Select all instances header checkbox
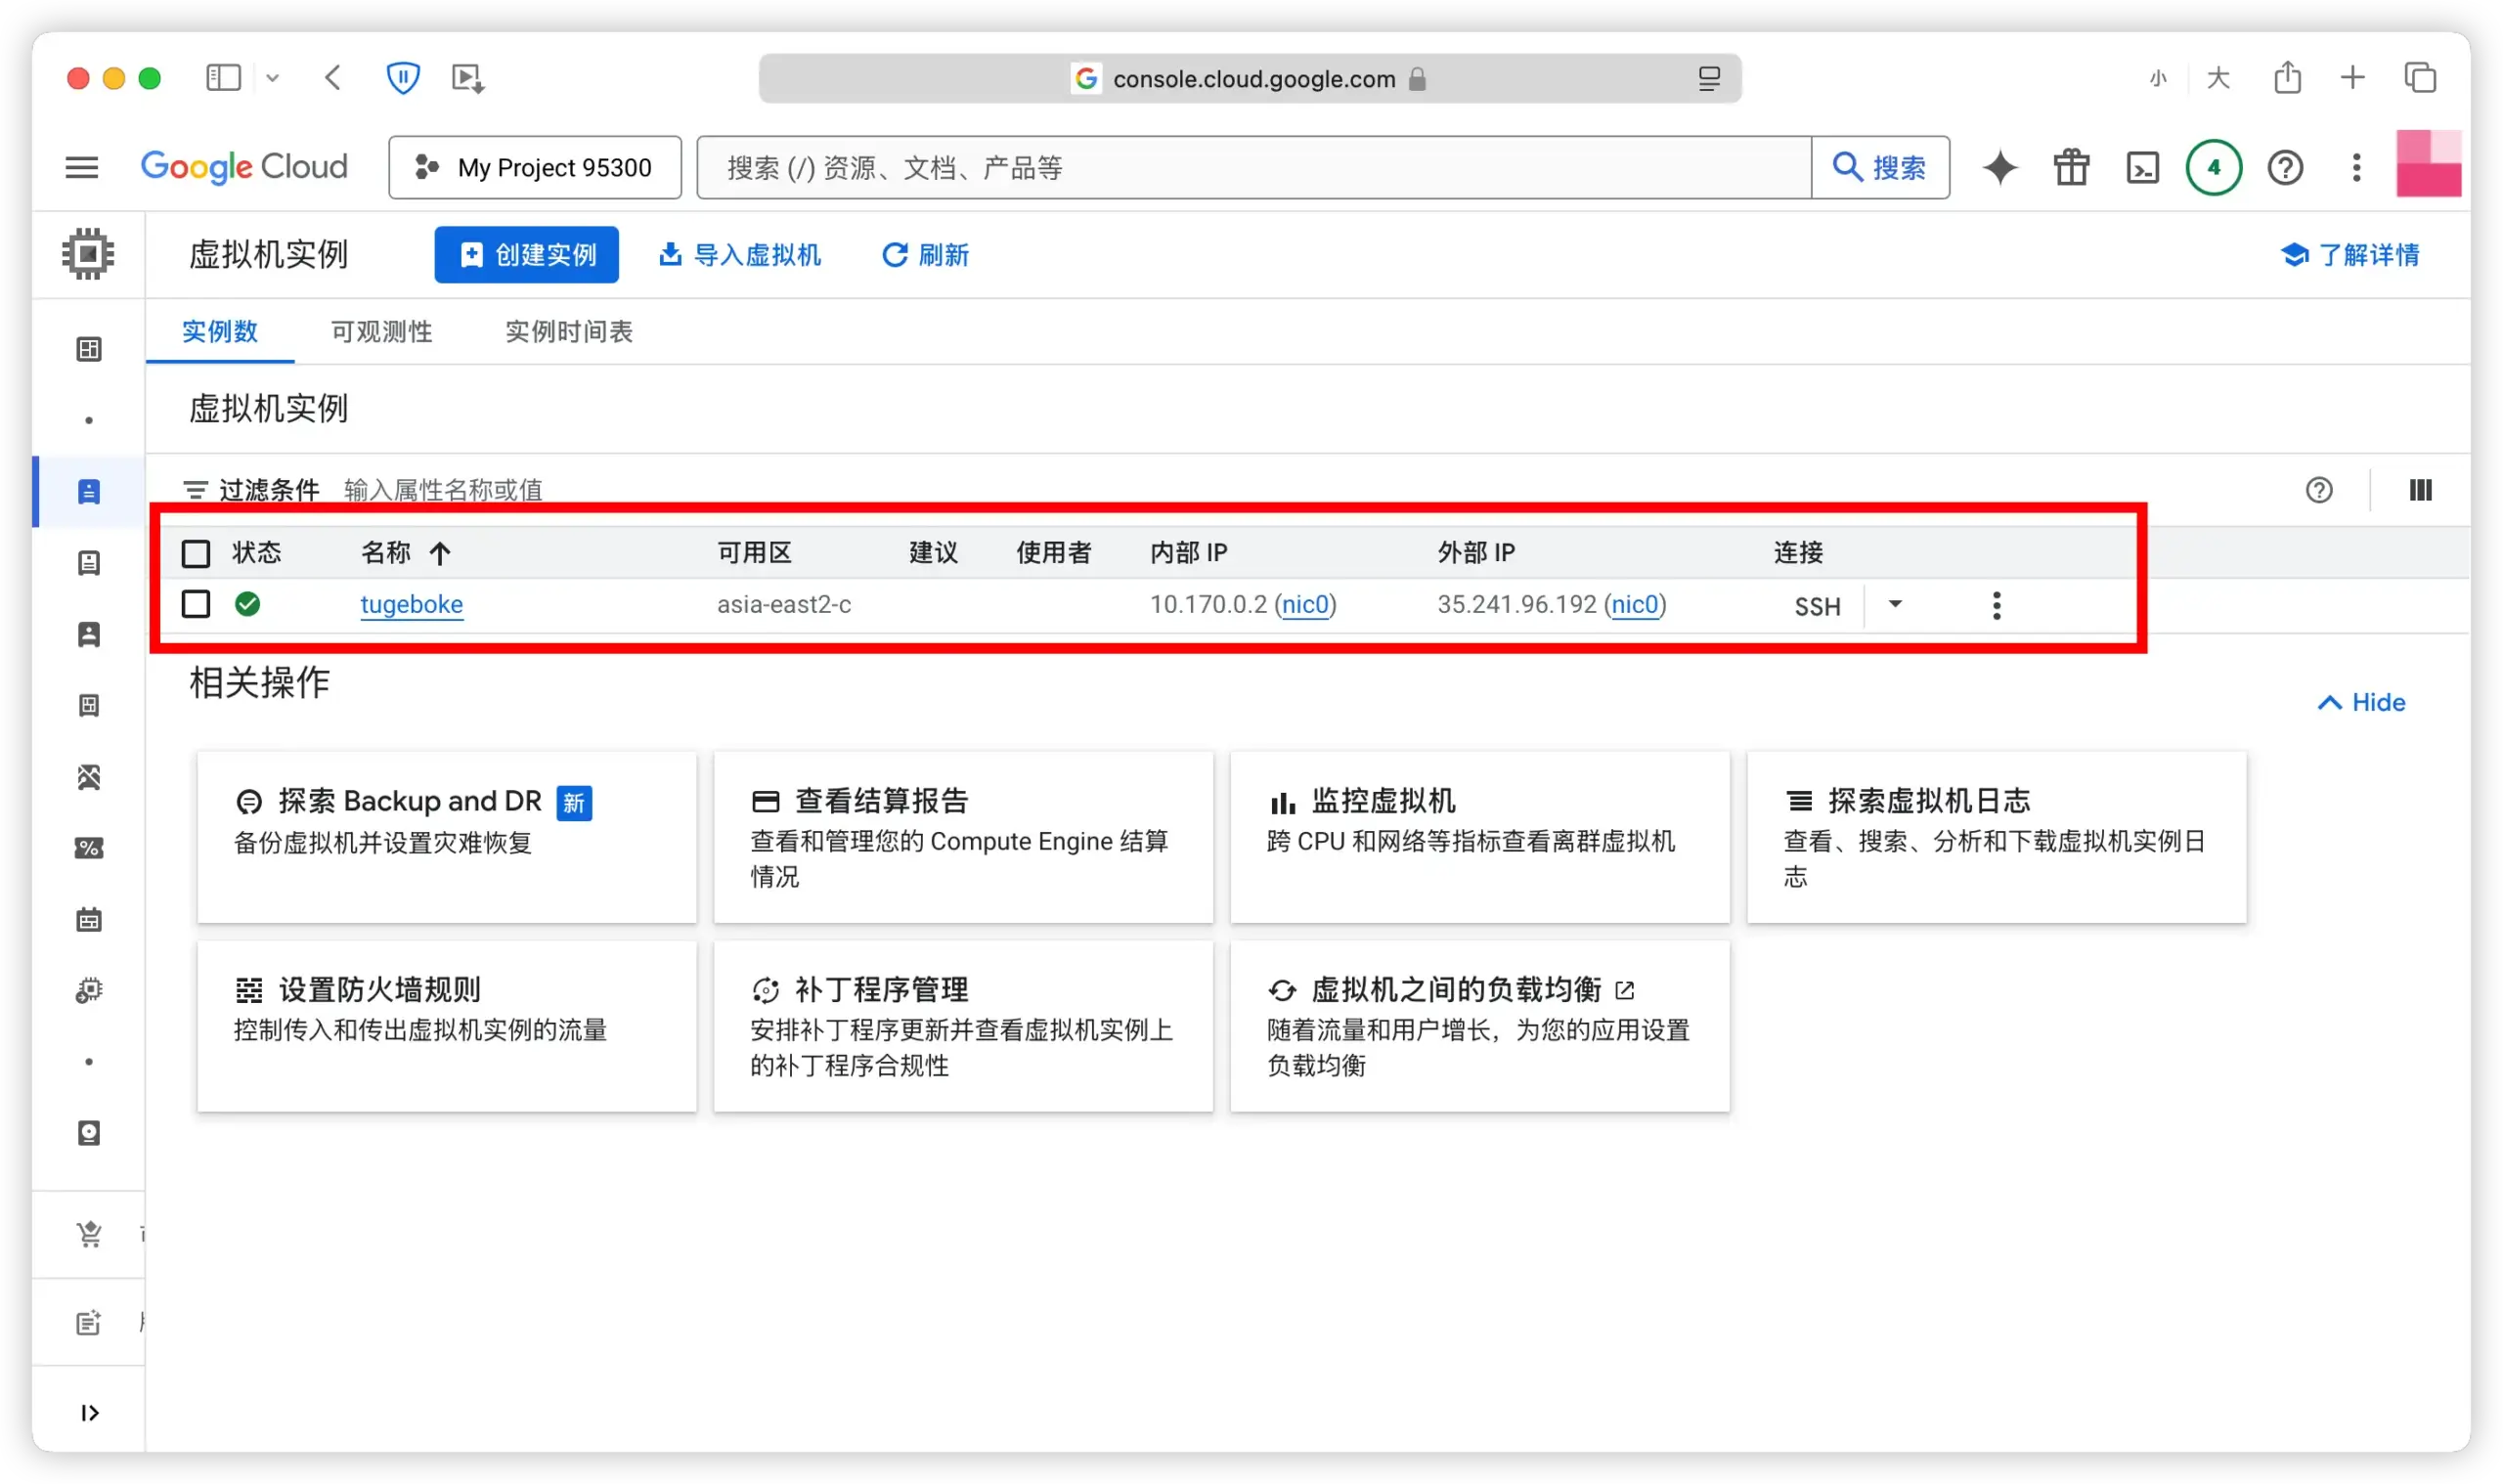Image resolution: width=2503 pixels, height=1484 pixels. tap(196, 553)
